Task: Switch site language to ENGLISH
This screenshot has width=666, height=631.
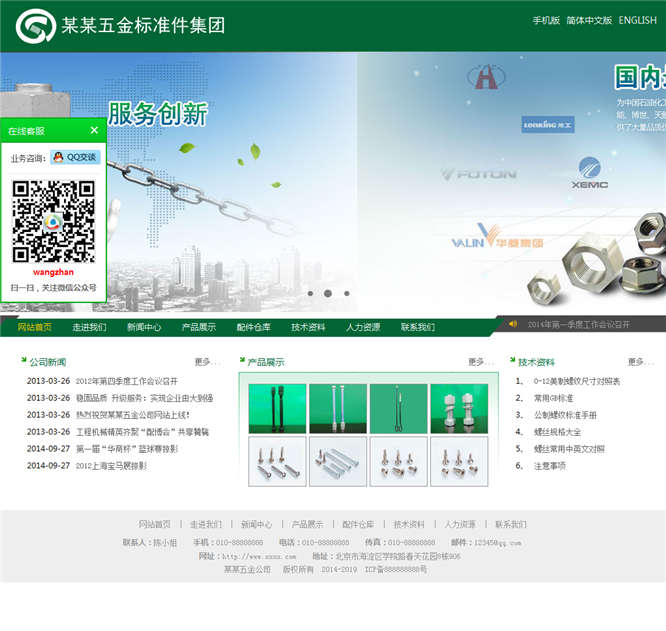Action: pos(637,20)
